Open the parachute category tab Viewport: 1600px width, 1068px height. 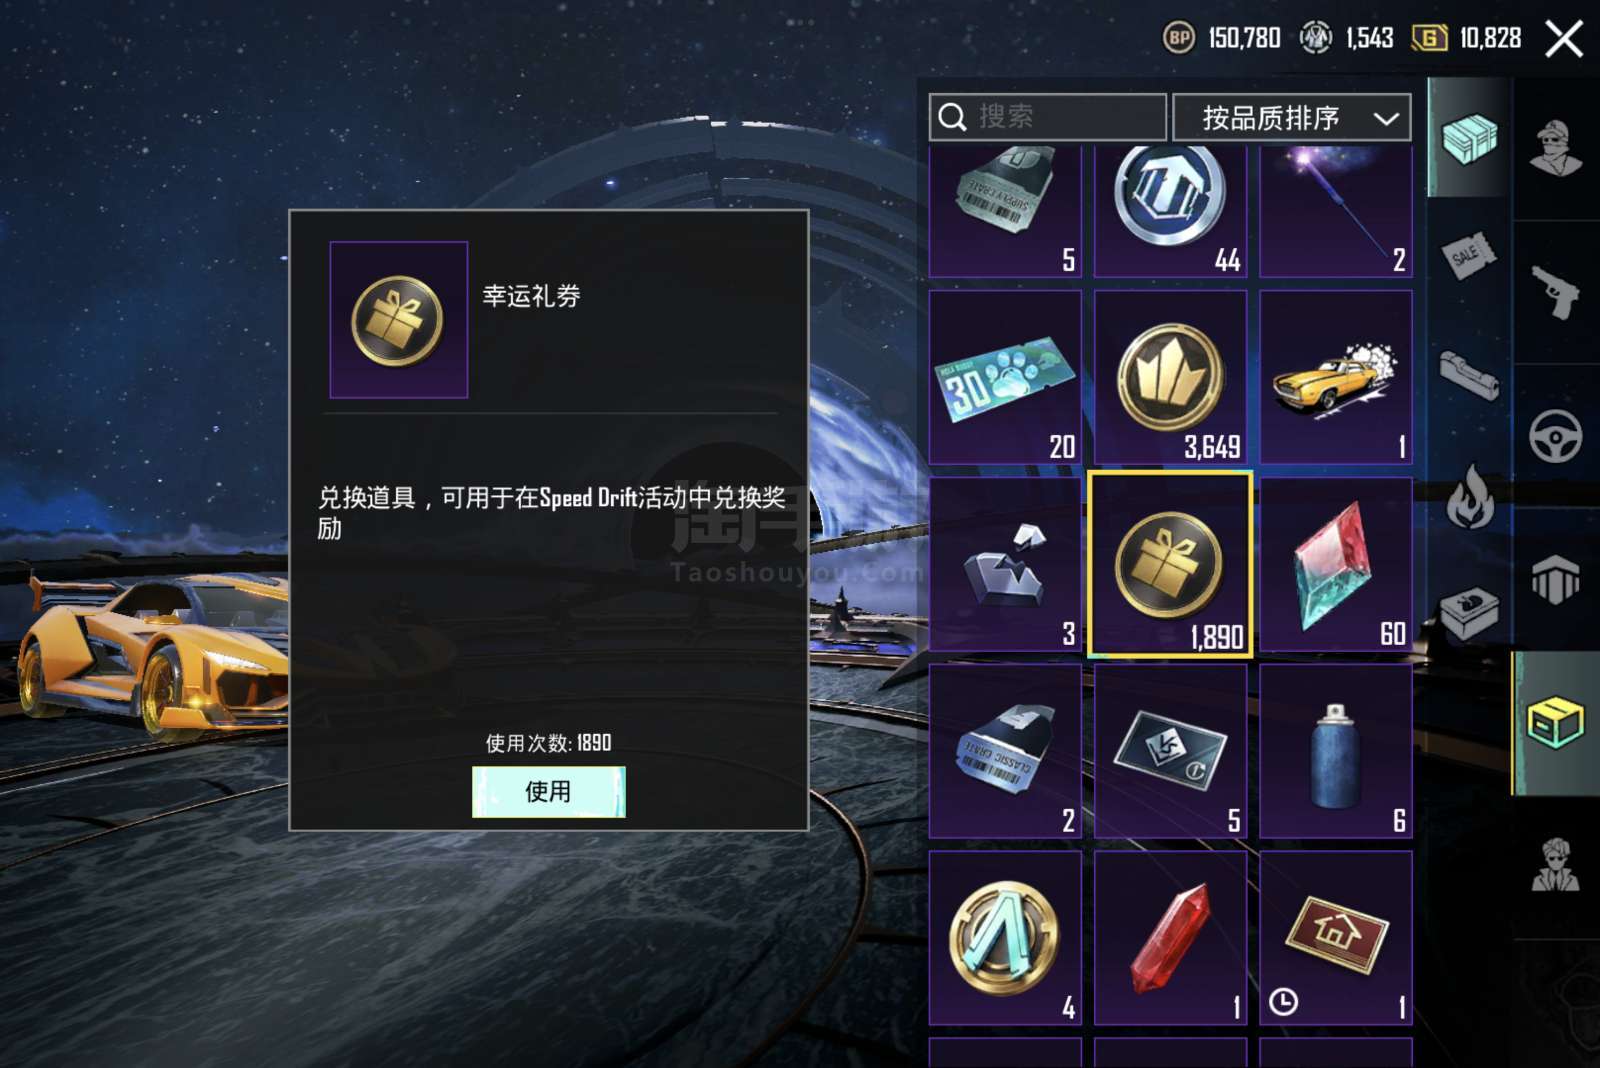click(1556, 580)
